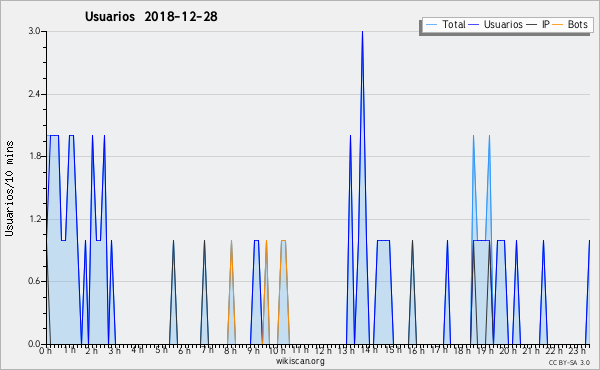Click the Usuarios/10 mins axis label
The width and height of the screenshot is (600, 370).
tap(9, 189)
